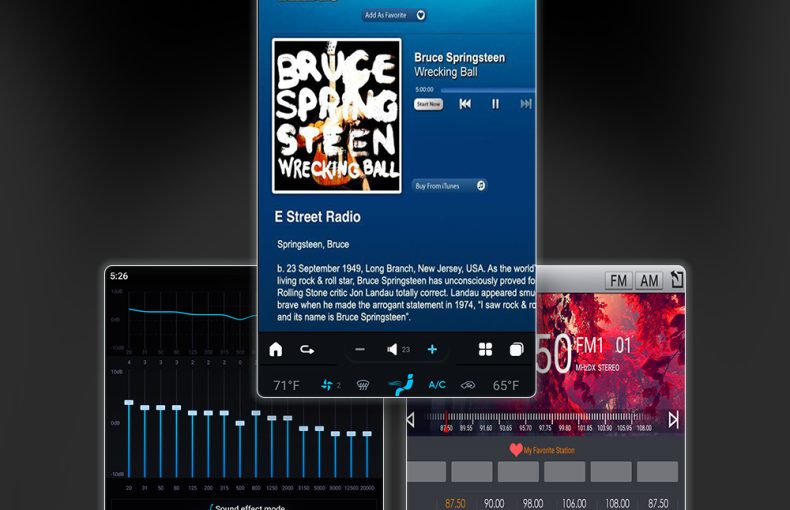Pause the Wrecking Ball track

(495, 104)
